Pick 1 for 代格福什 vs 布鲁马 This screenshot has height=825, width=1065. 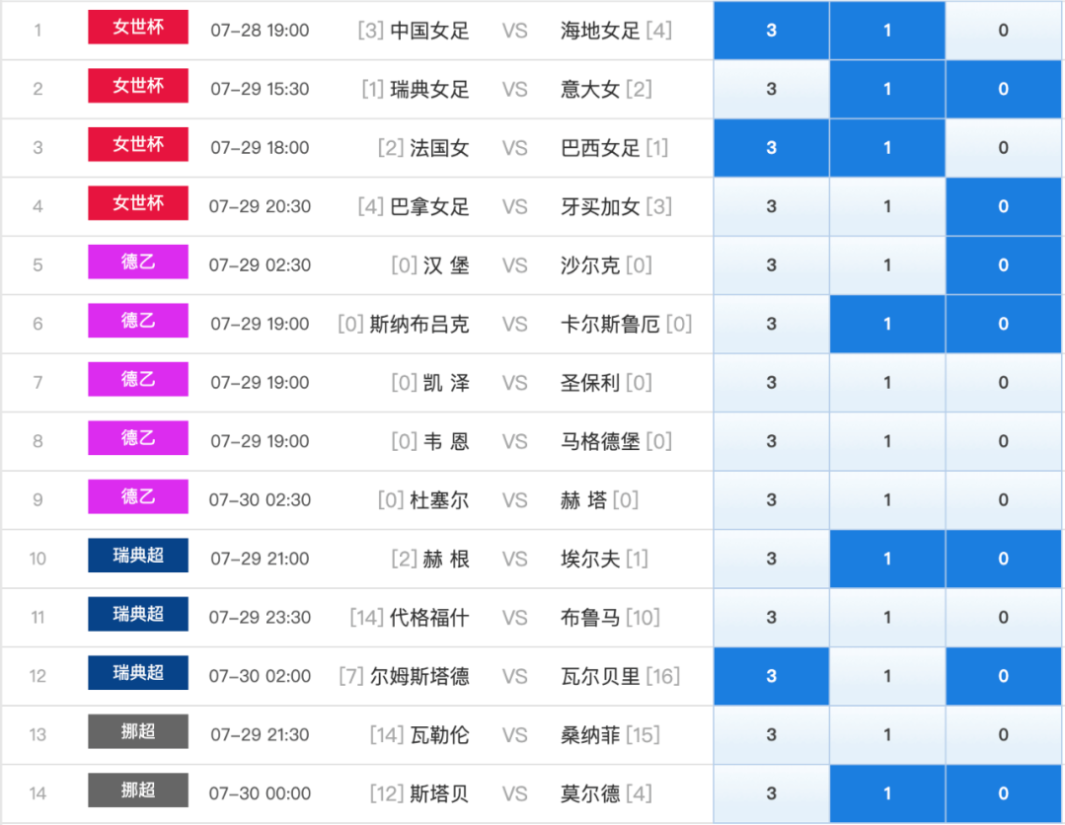[x=887, y=617]
